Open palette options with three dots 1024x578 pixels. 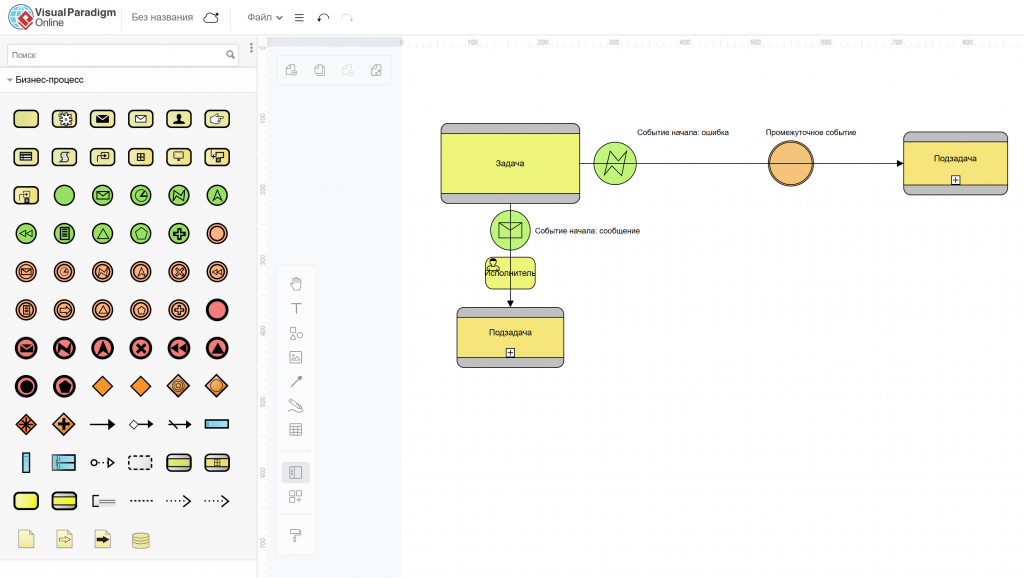251,48
